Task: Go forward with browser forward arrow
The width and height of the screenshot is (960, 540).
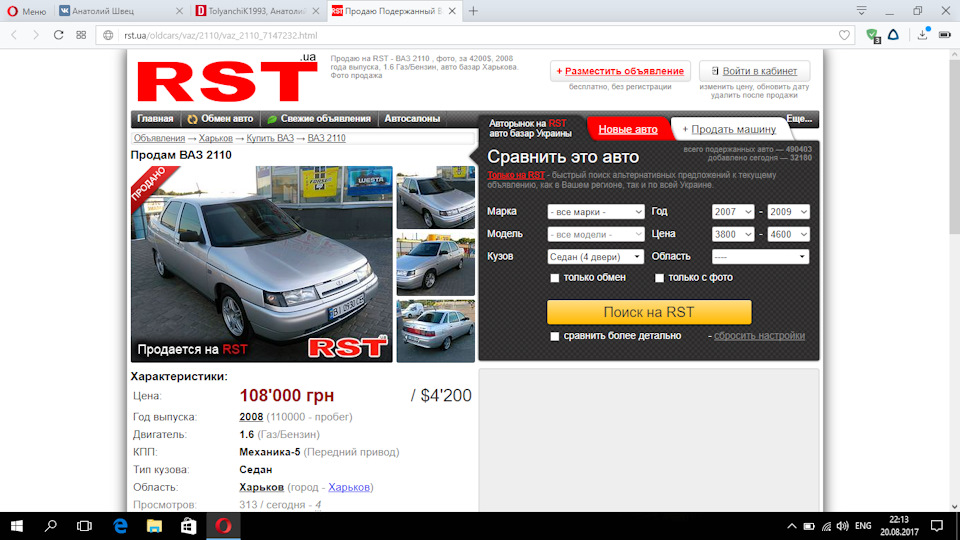Action: [36, 36]
